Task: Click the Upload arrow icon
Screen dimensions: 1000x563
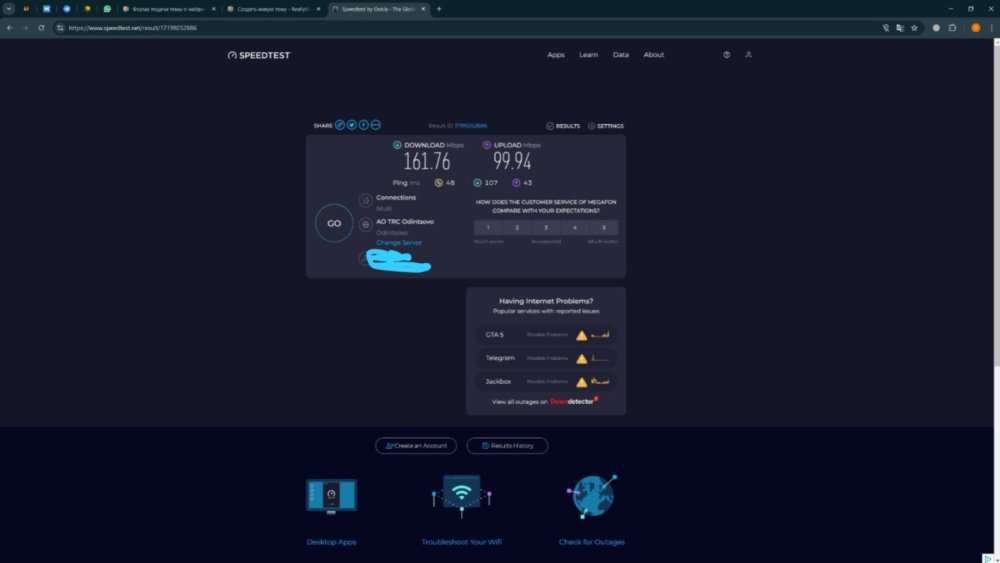Action: click(x=487, y=145)
